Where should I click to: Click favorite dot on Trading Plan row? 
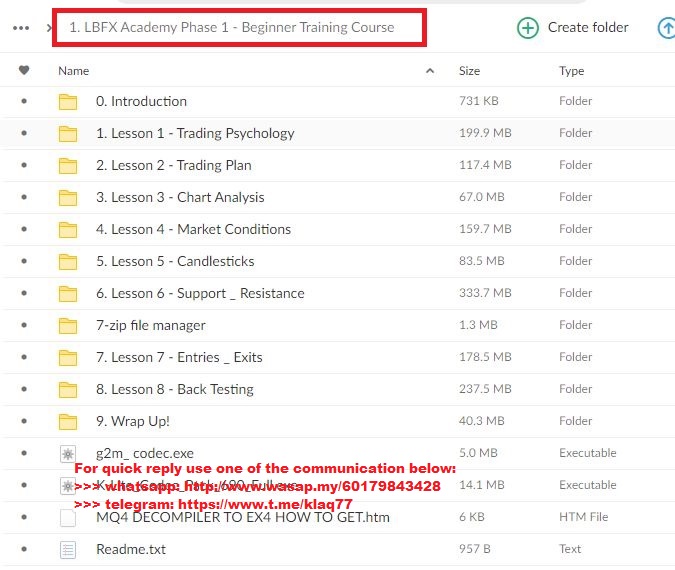click(24, 165)
